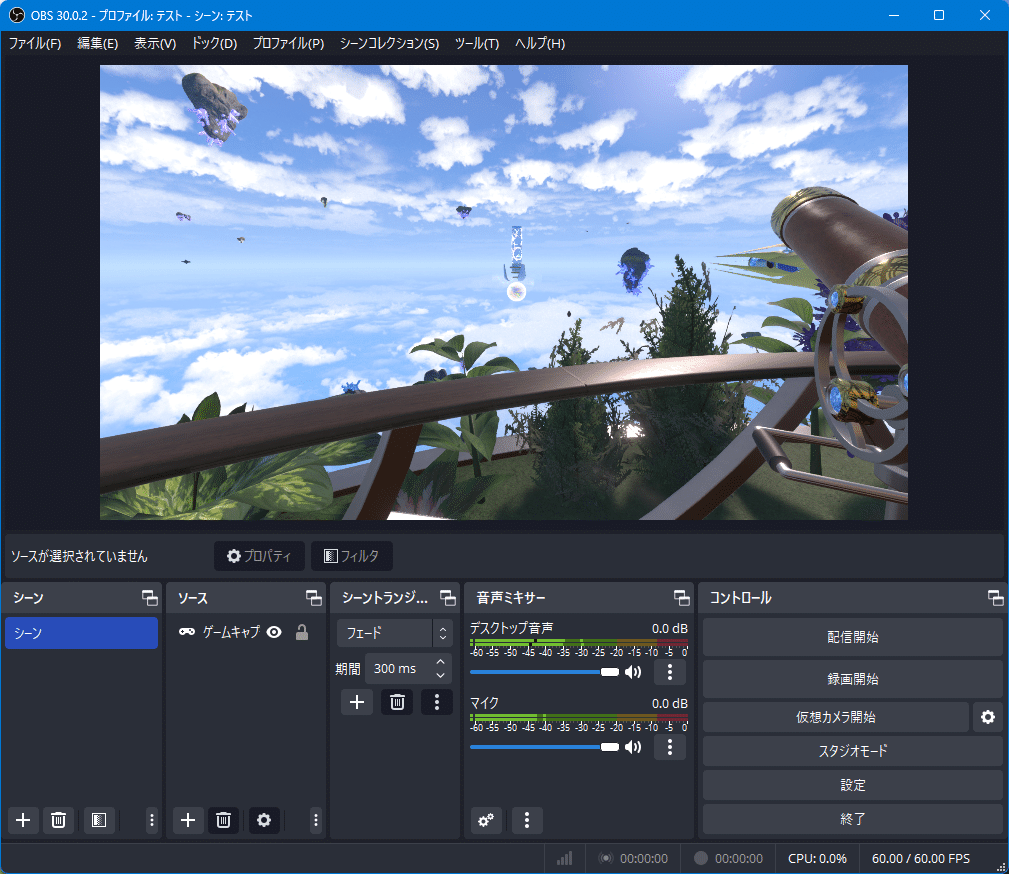Click フィルタ button

pyautogui.click(x=351, y=556)
